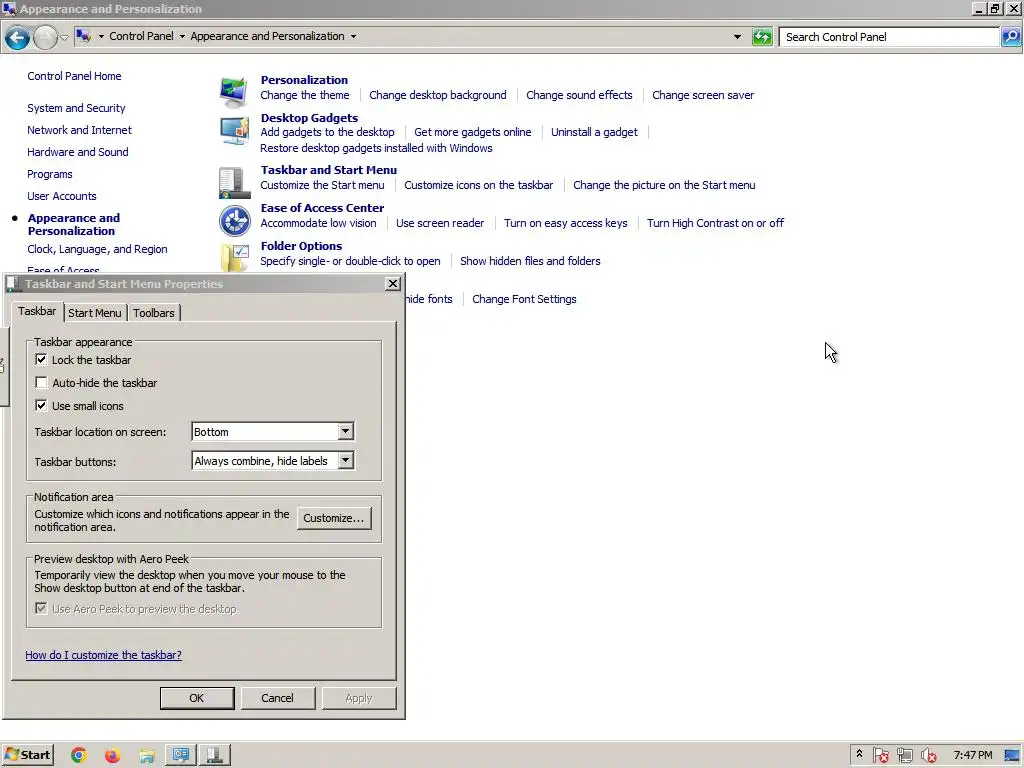Click the Control Panel taskbar button
This screenshot has width=1024, height=768.
(x=181, y=755)
